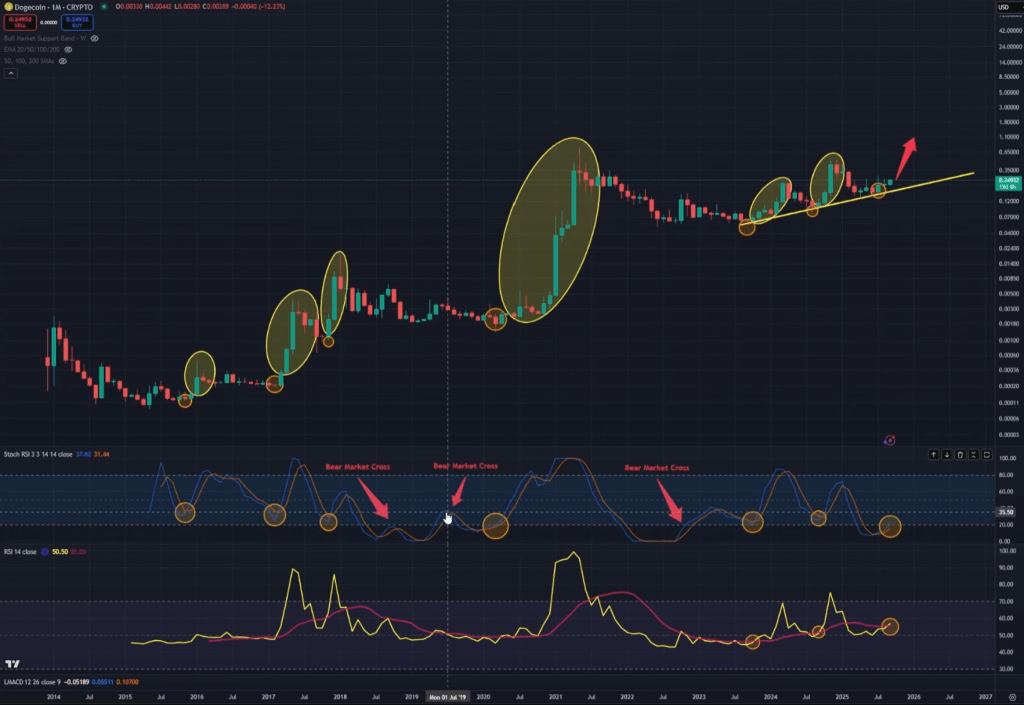This screenshot has width=1024, height=705.
Task: Hide the EMA 20/50/100/200 indicator
Action: coord(67,50)
